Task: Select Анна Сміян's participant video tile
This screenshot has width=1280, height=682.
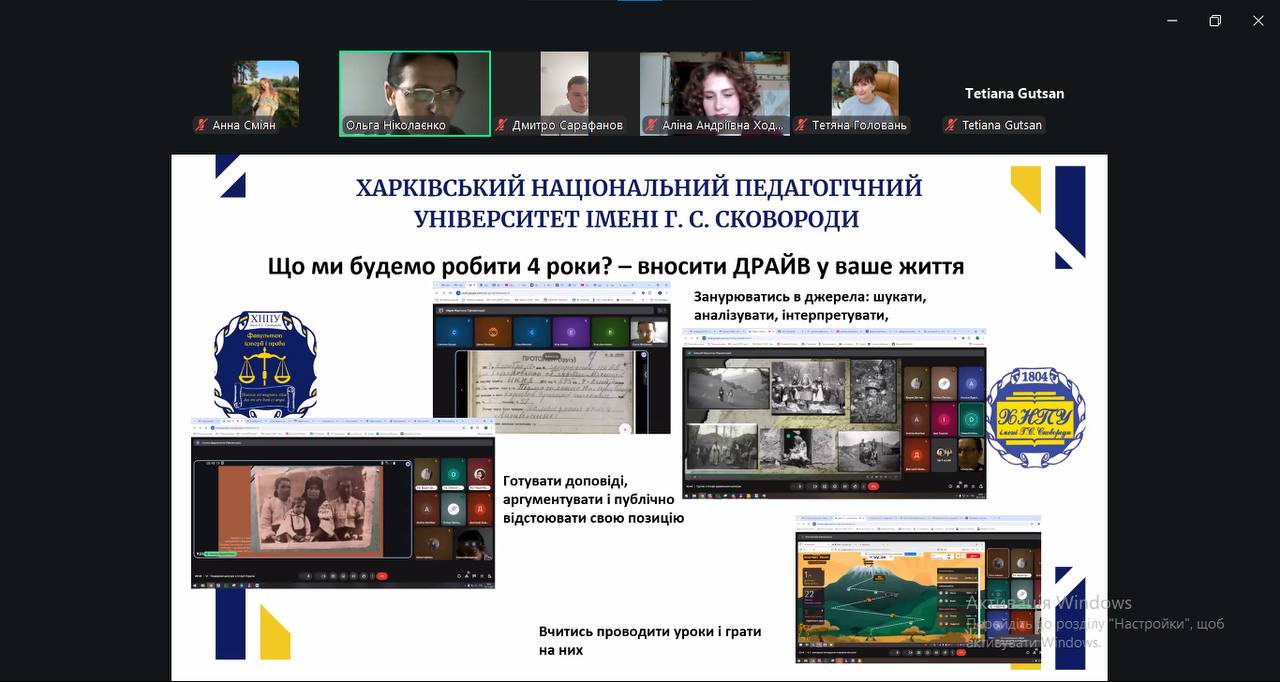Action: (265, 89)
